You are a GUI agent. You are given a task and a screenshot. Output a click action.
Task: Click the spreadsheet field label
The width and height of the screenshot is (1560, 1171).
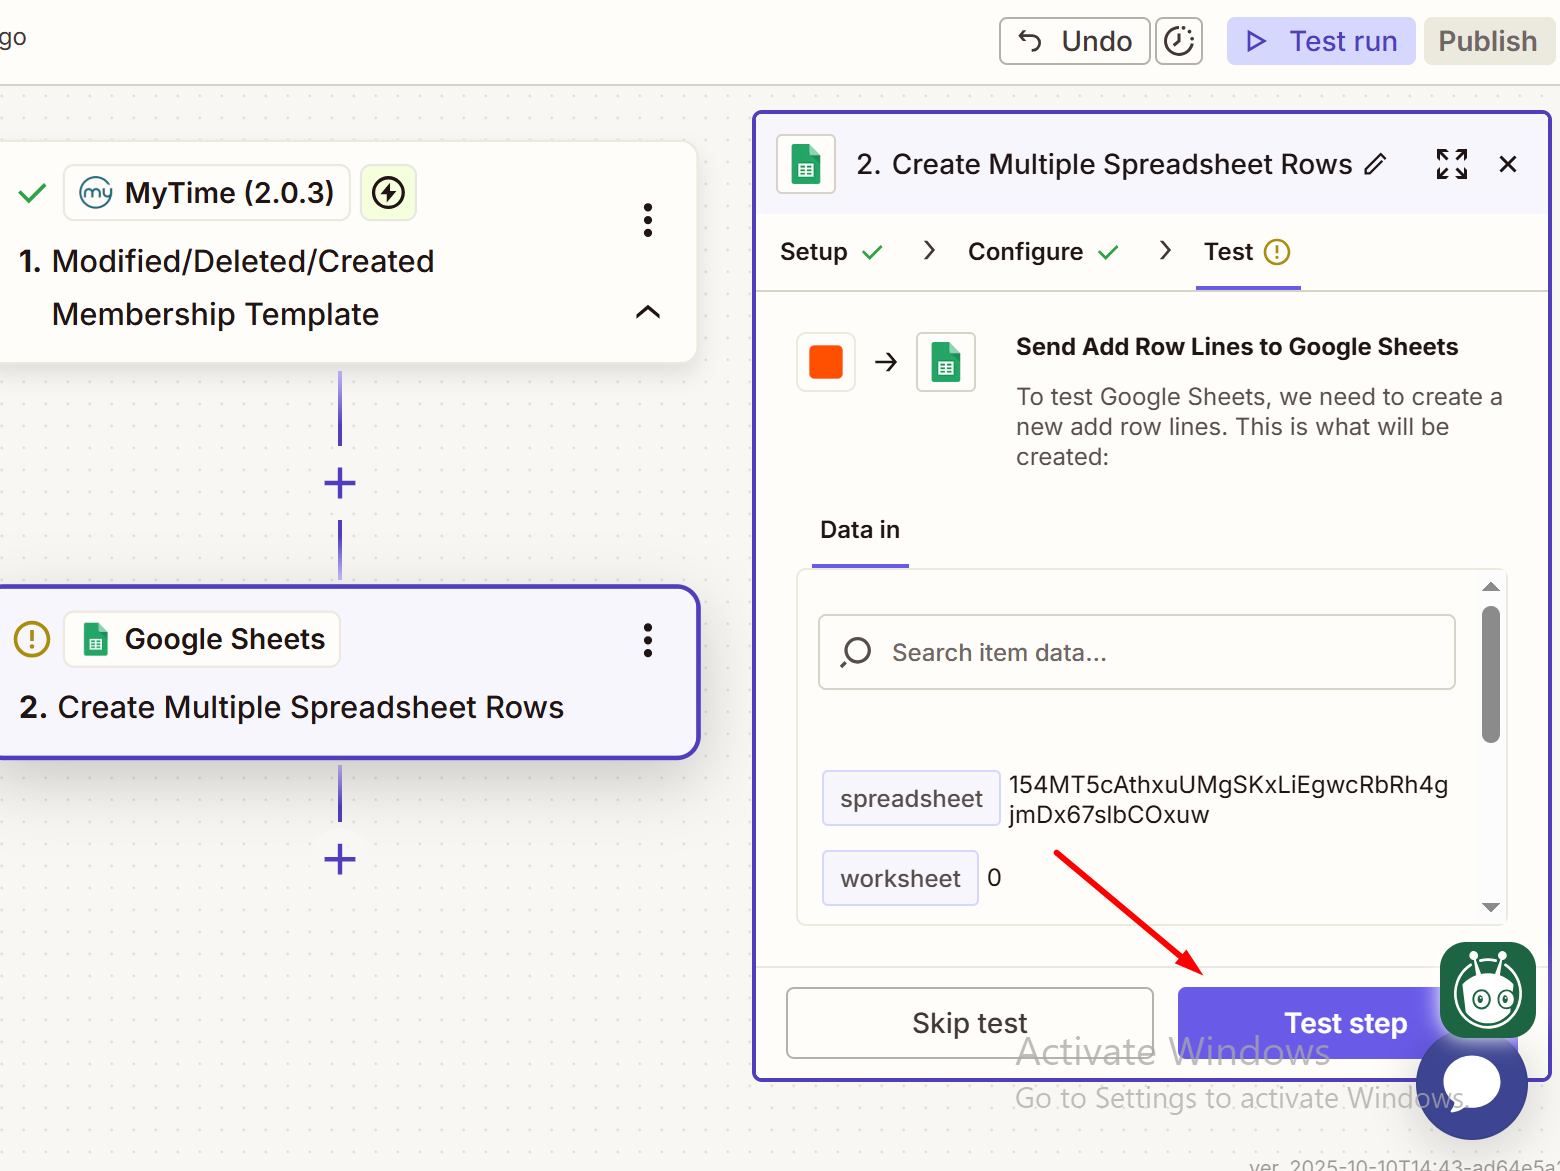(911, 798)
